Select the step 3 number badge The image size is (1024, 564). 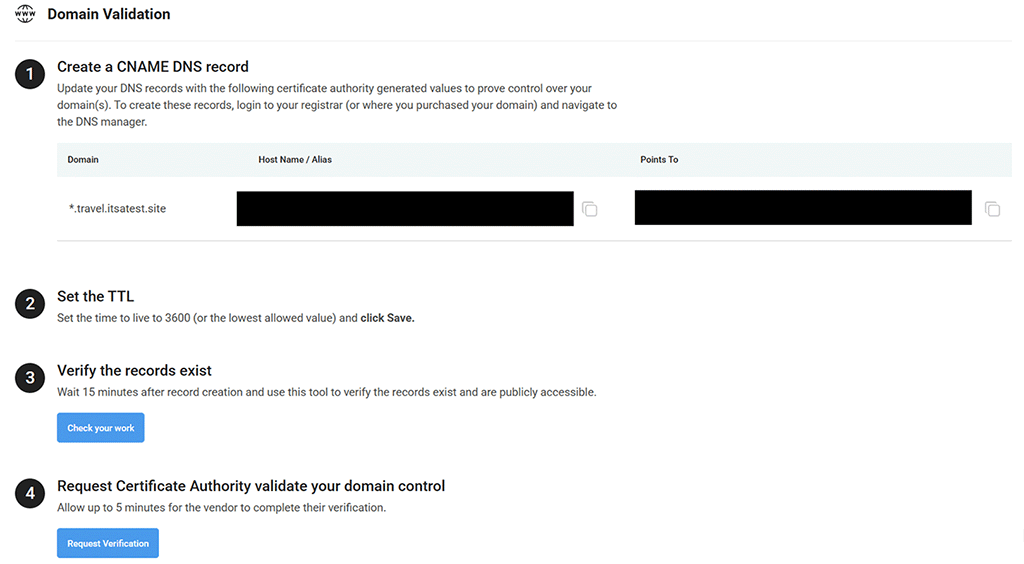pyautogui.click(x=30, y=377)
